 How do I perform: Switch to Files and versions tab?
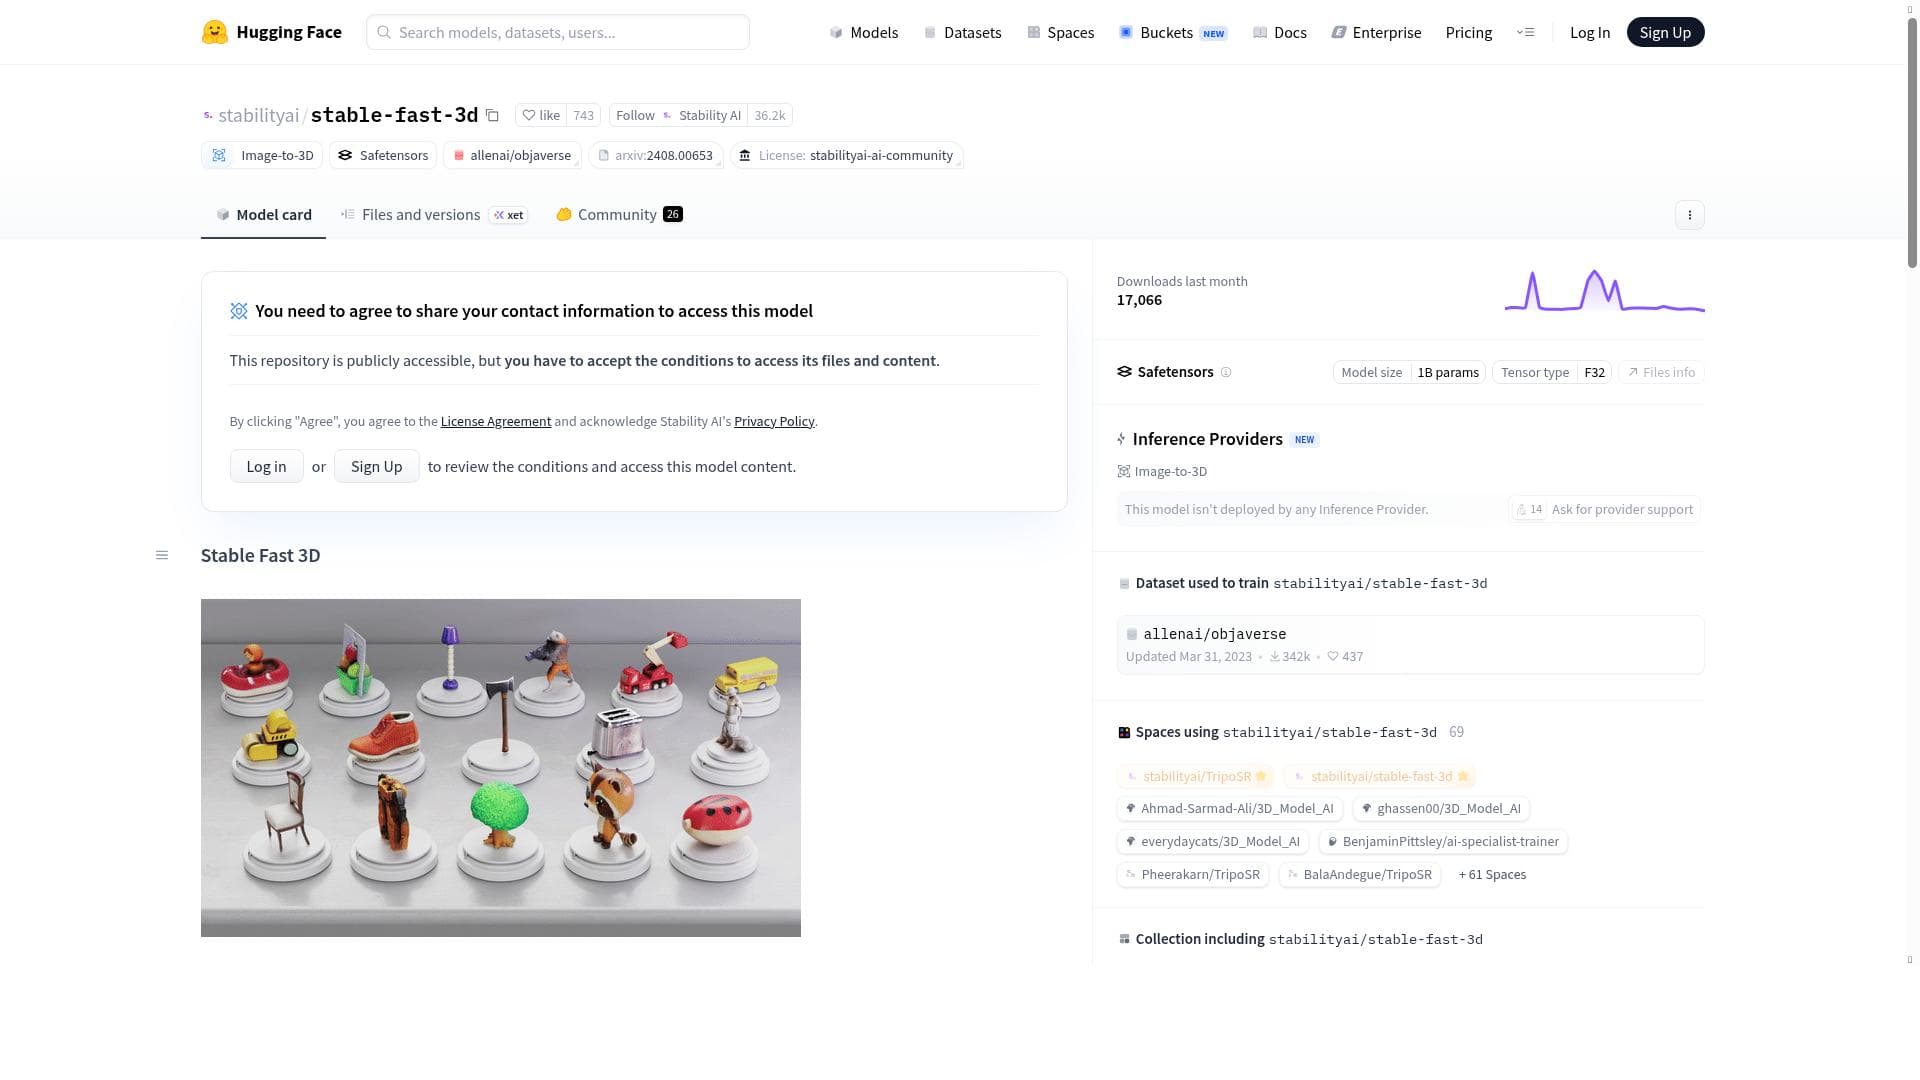click(x=420, y=215)
